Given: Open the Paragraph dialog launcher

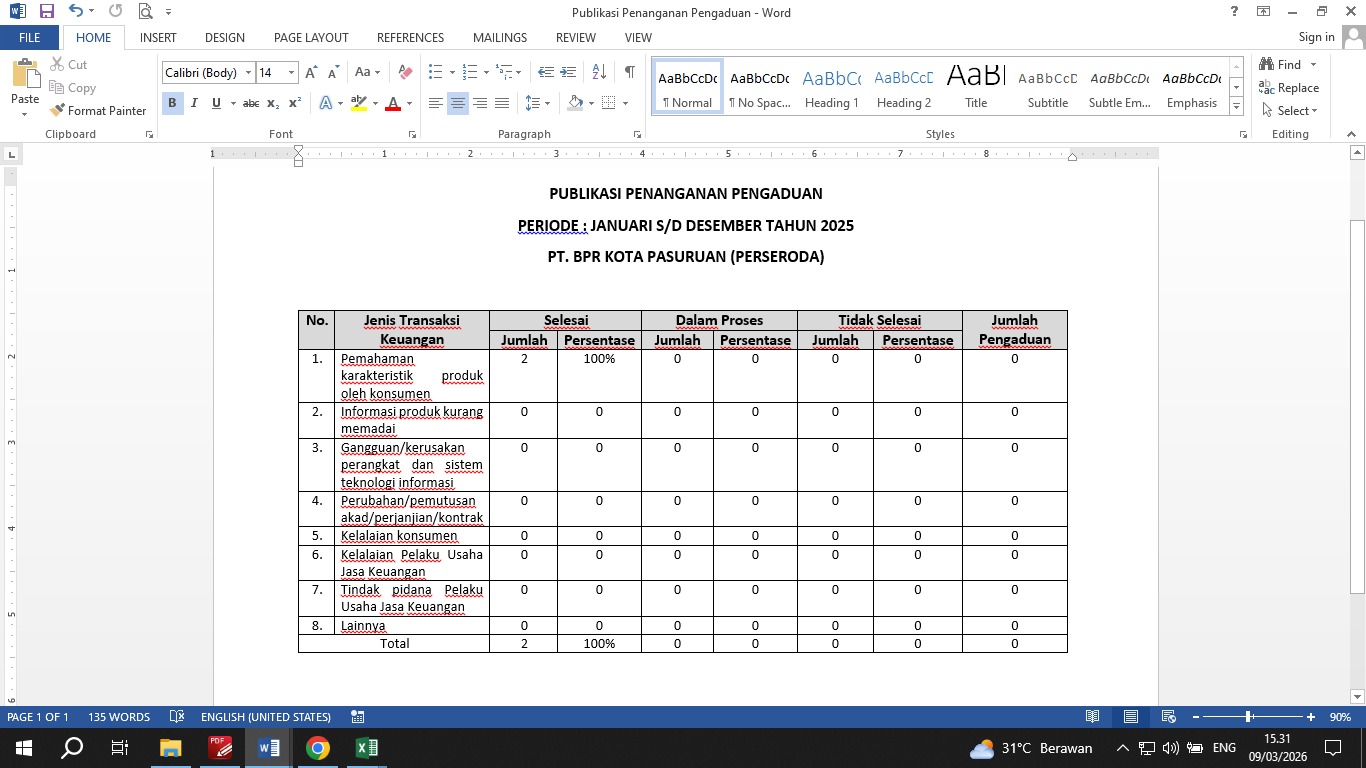Looking at the screenshot, I should (637, 134).
